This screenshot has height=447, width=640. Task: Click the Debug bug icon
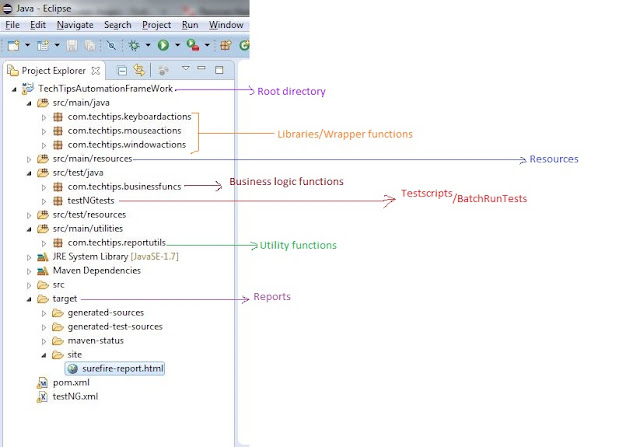click(134, 45)
